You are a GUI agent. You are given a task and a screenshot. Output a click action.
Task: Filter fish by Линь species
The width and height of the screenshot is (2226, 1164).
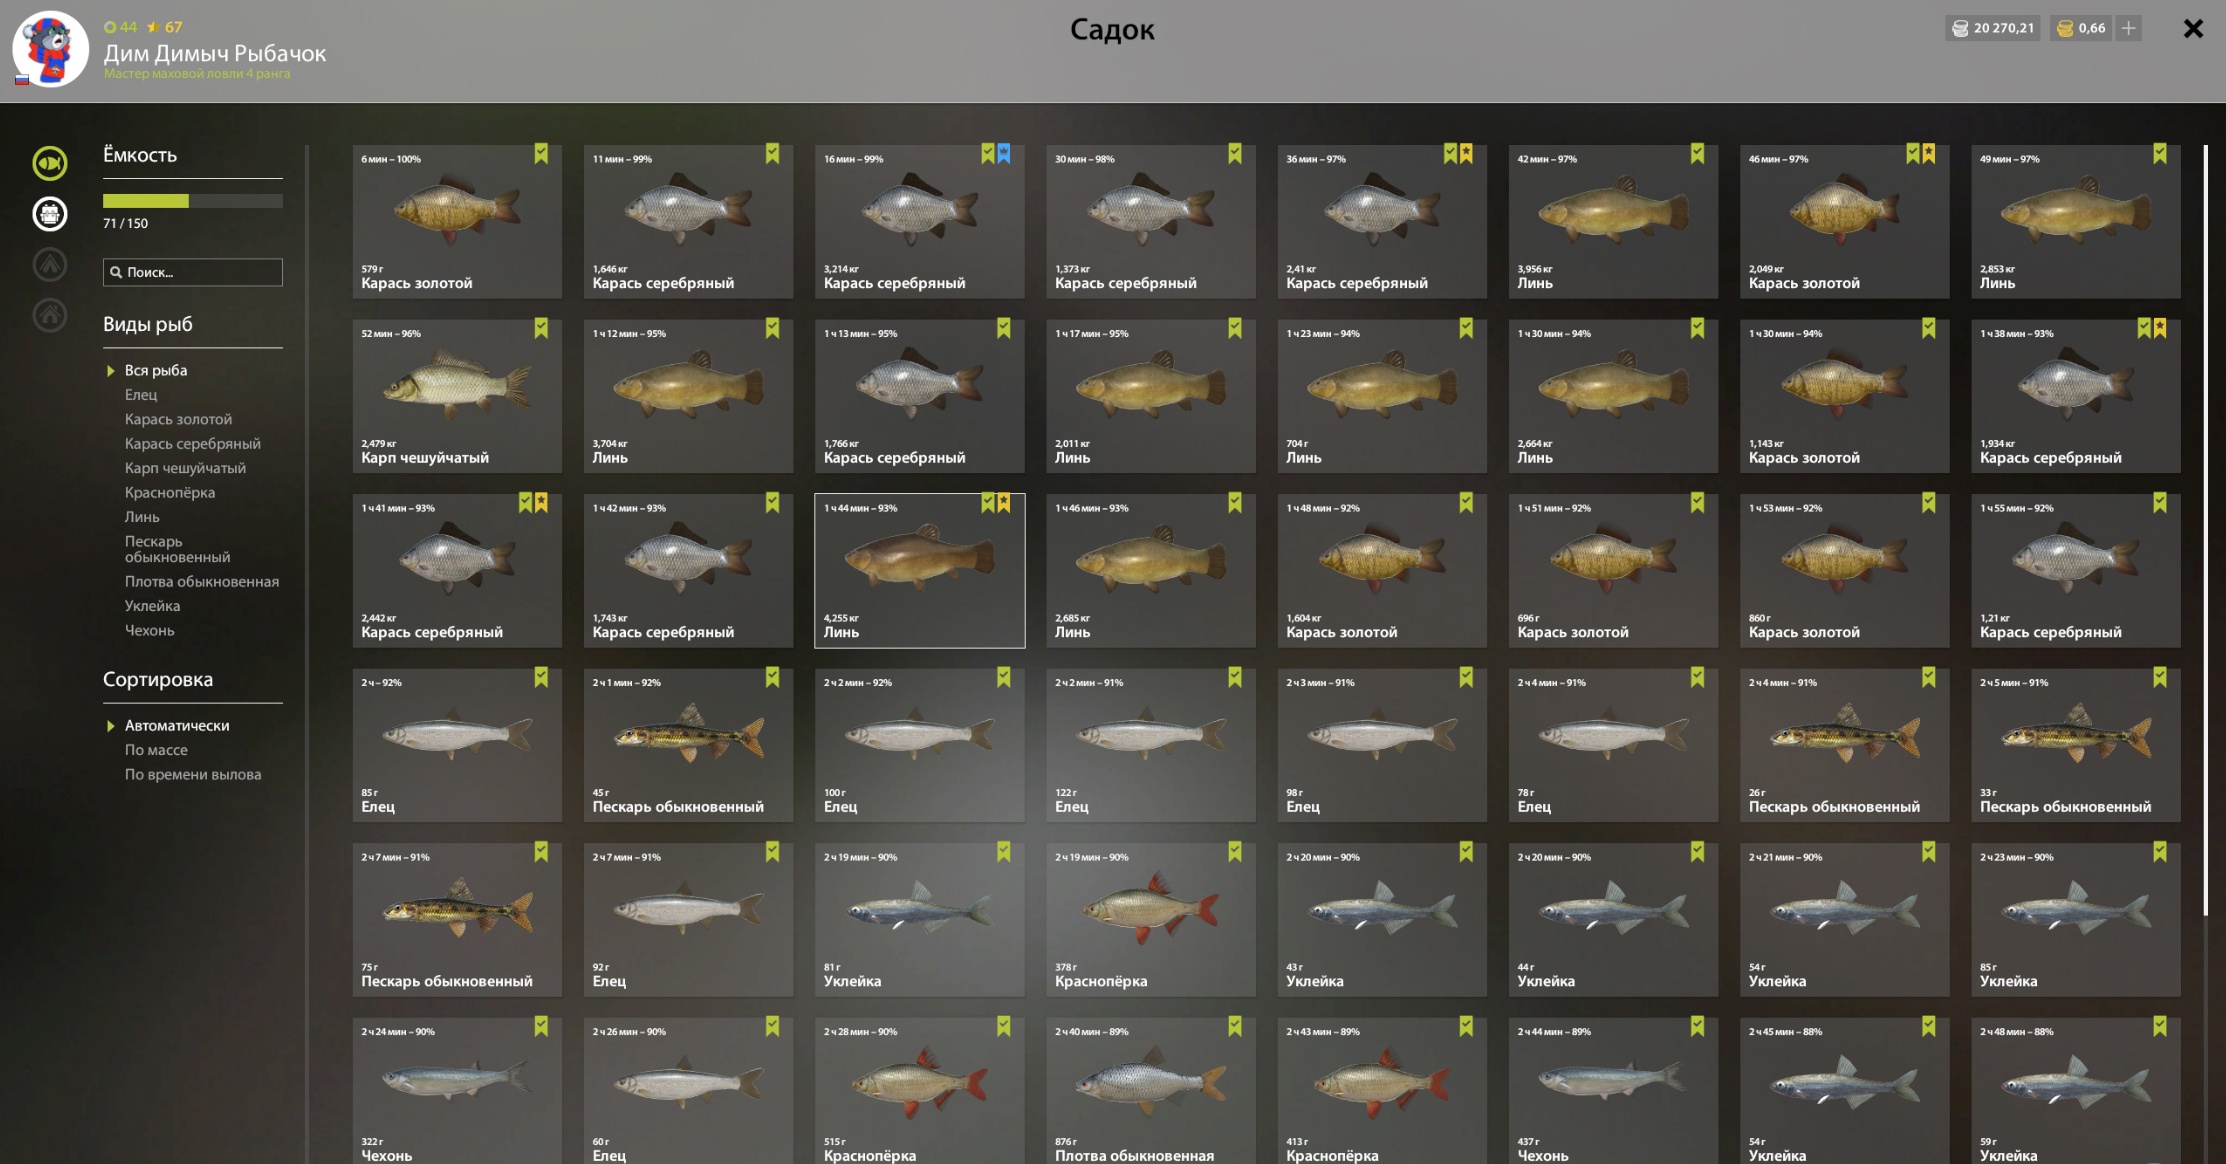[x=142, y=517]
